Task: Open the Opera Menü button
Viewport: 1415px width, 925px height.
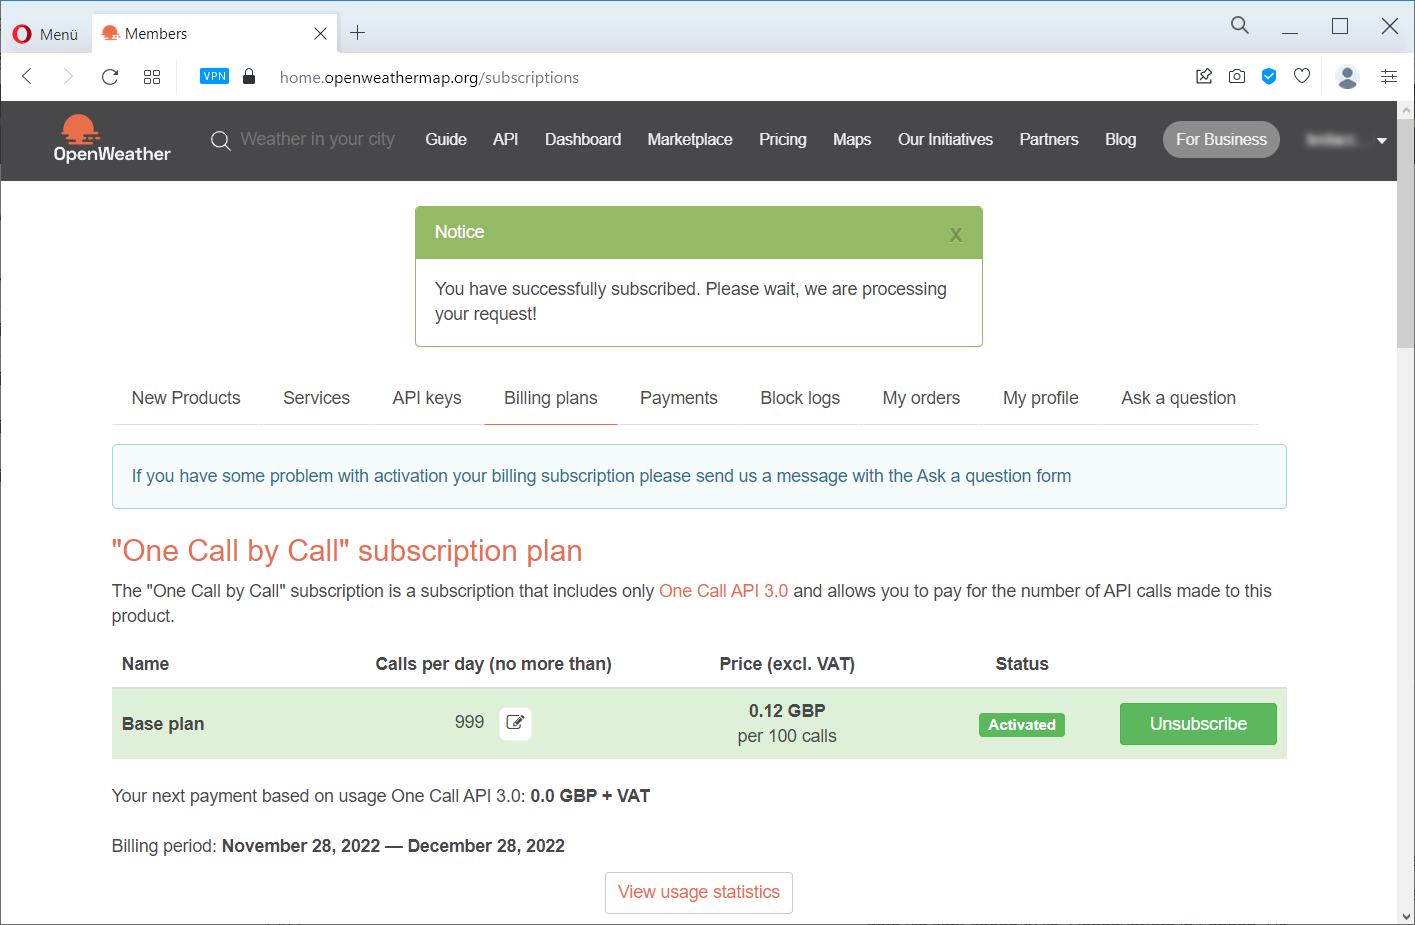Action: click(x=46, y=34)
